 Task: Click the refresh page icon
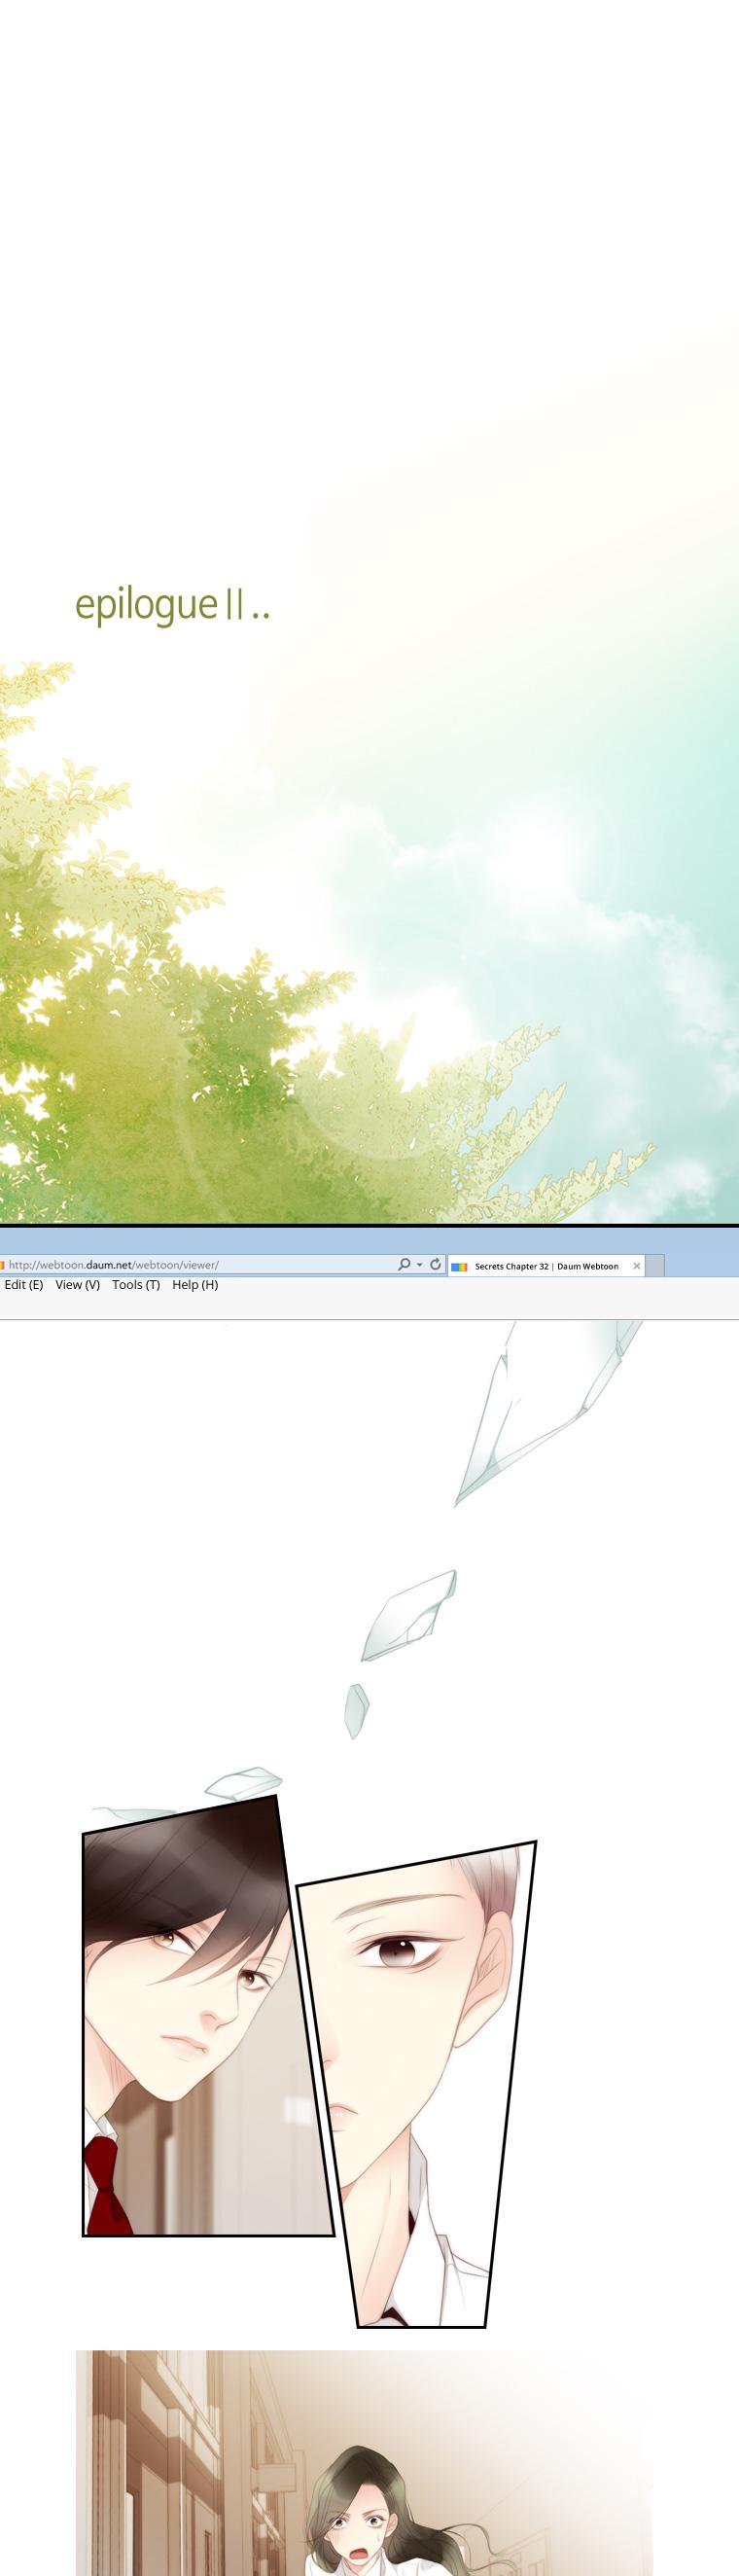tap(435, 1264)
